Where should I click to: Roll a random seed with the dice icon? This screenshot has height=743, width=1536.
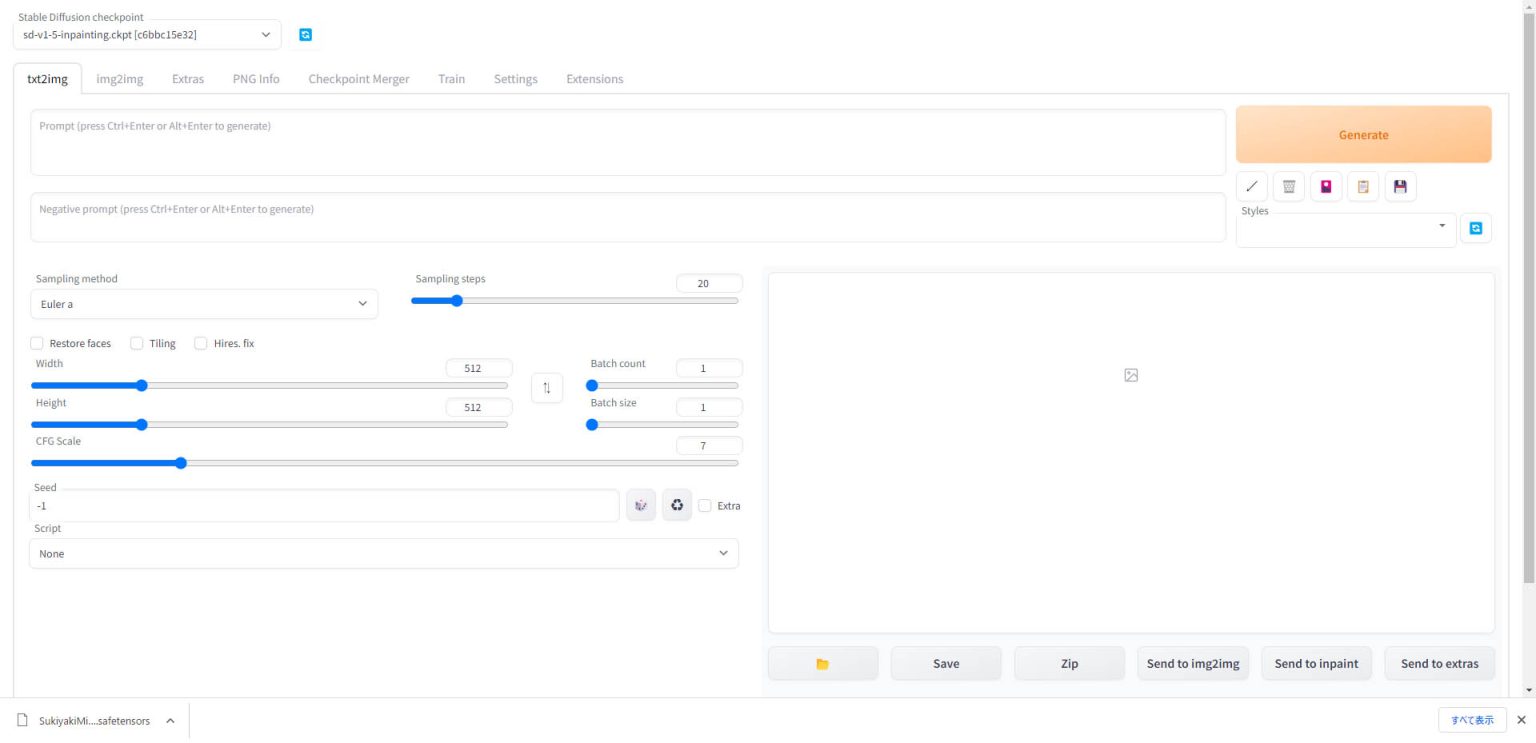(640, 505)
